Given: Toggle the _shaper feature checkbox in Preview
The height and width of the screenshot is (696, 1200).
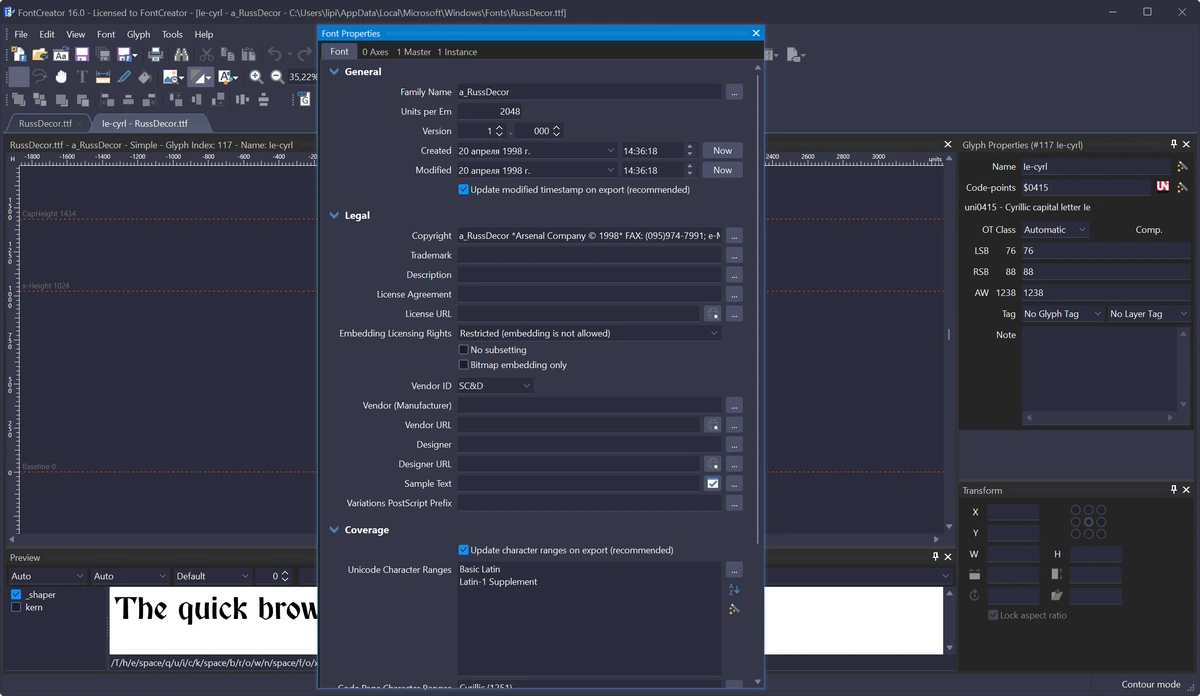Looking at the screenshot, I should pyautogui.click(x=16, y=594).
